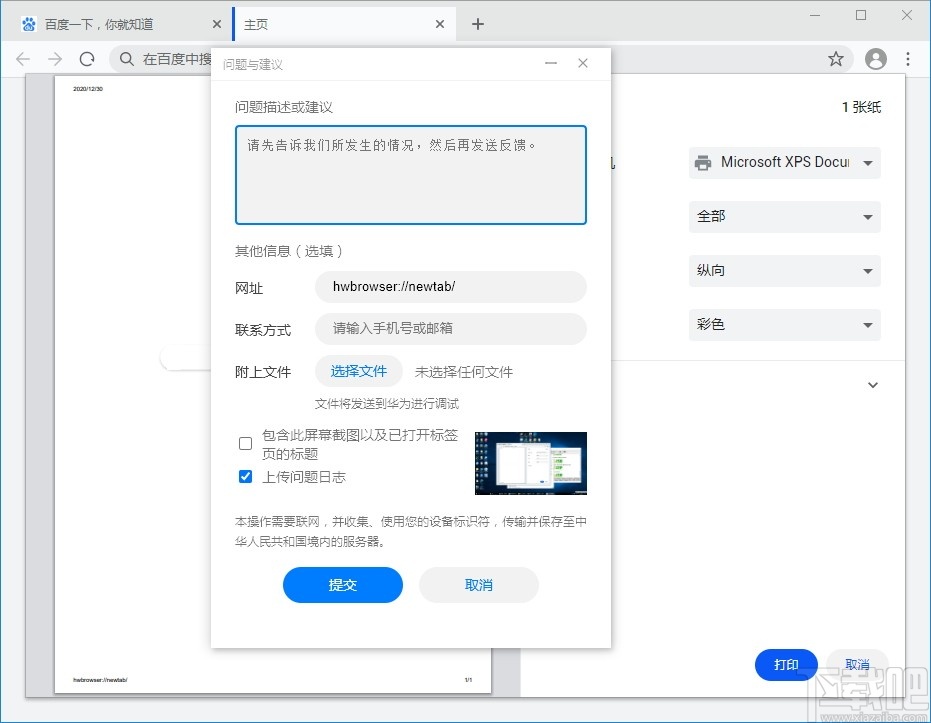Screen dimensions: 931x723
Task: Click the 提交 submit button
Action: (343, 585)
